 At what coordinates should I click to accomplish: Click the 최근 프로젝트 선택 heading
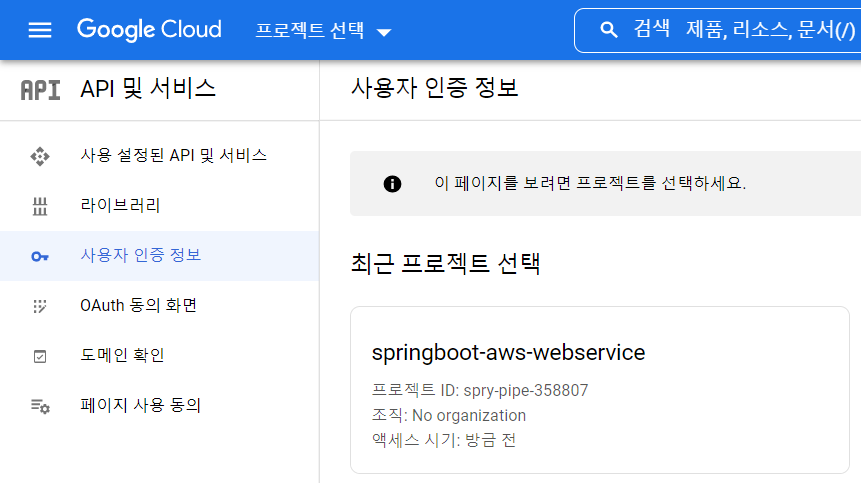[445, 263]
